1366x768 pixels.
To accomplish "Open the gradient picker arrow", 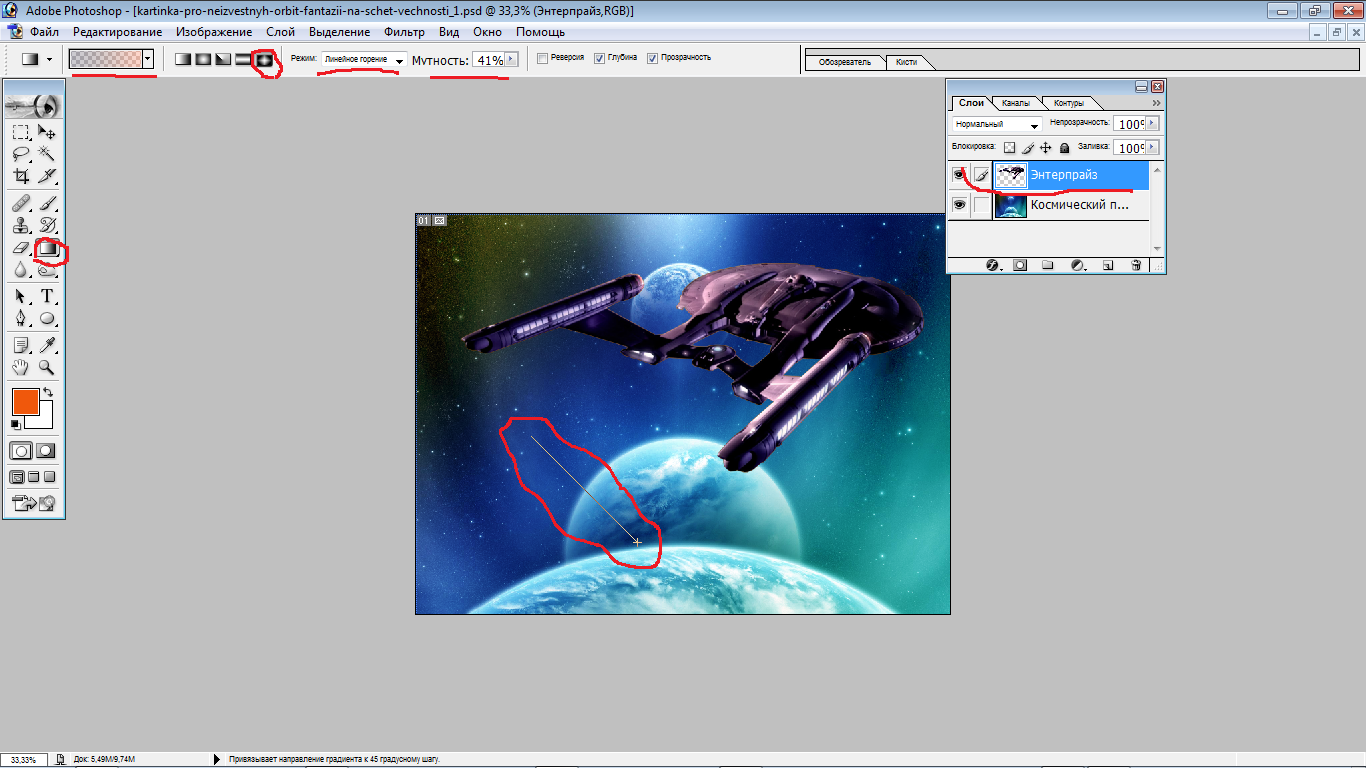I will 148,60.
